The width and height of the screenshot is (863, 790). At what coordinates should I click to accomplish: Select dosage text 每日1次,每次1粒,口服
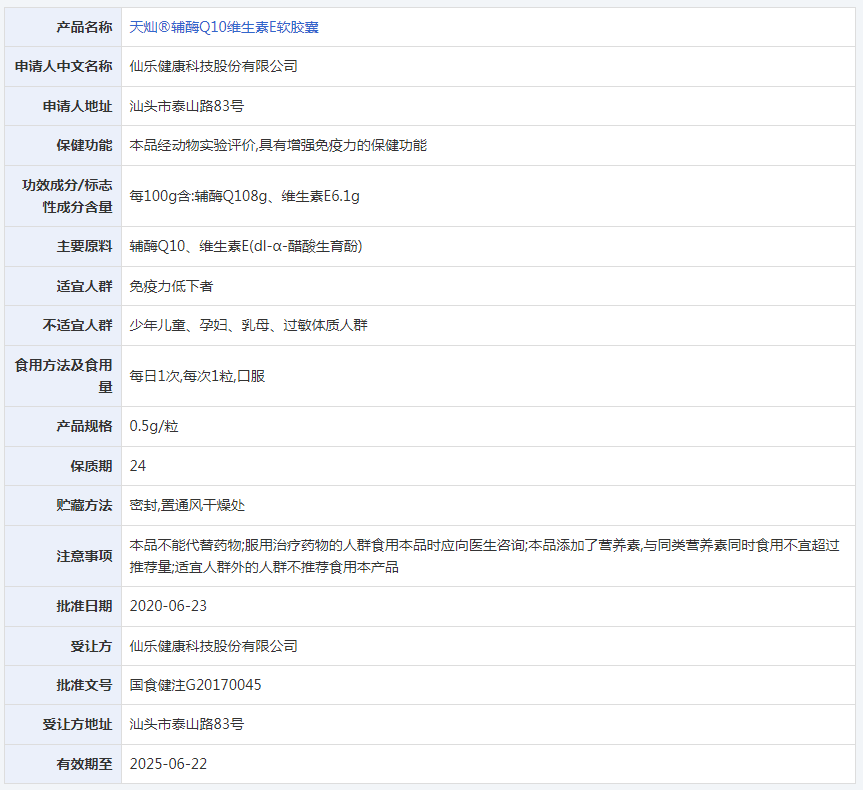coord(197,376)
